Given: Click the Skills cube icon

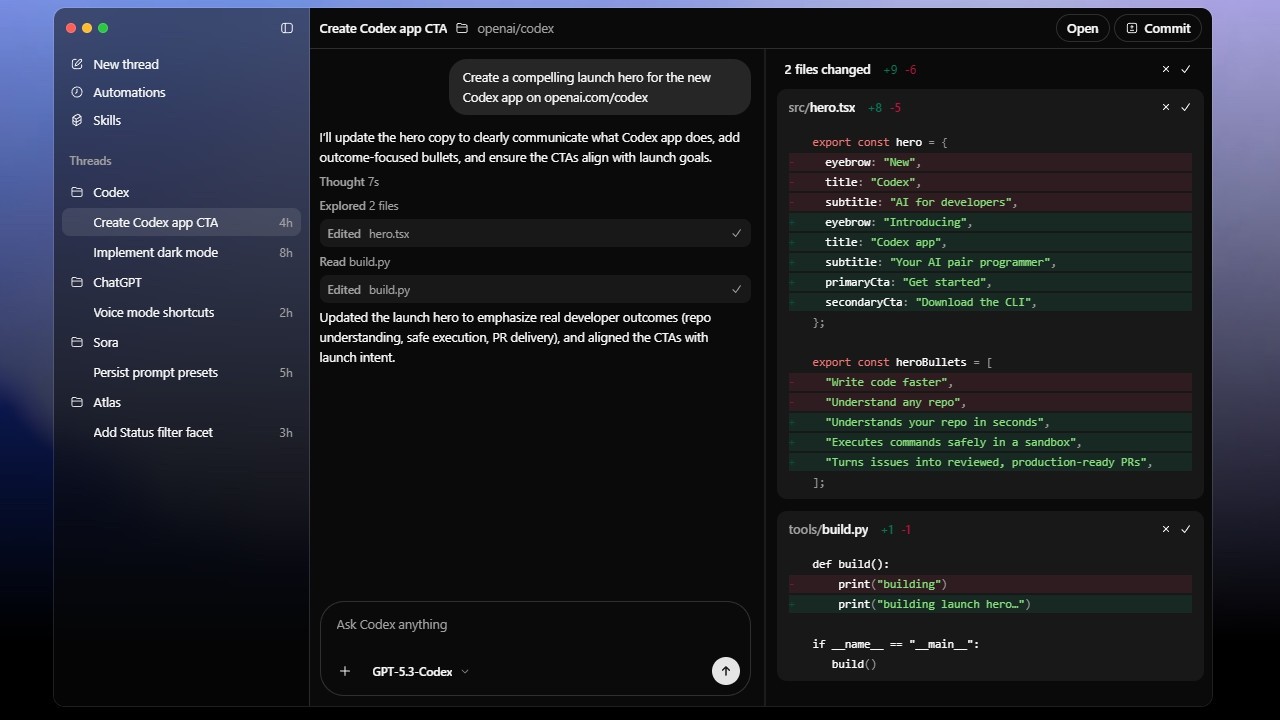Looking at the screenshot, I should [x=77, y=120].
